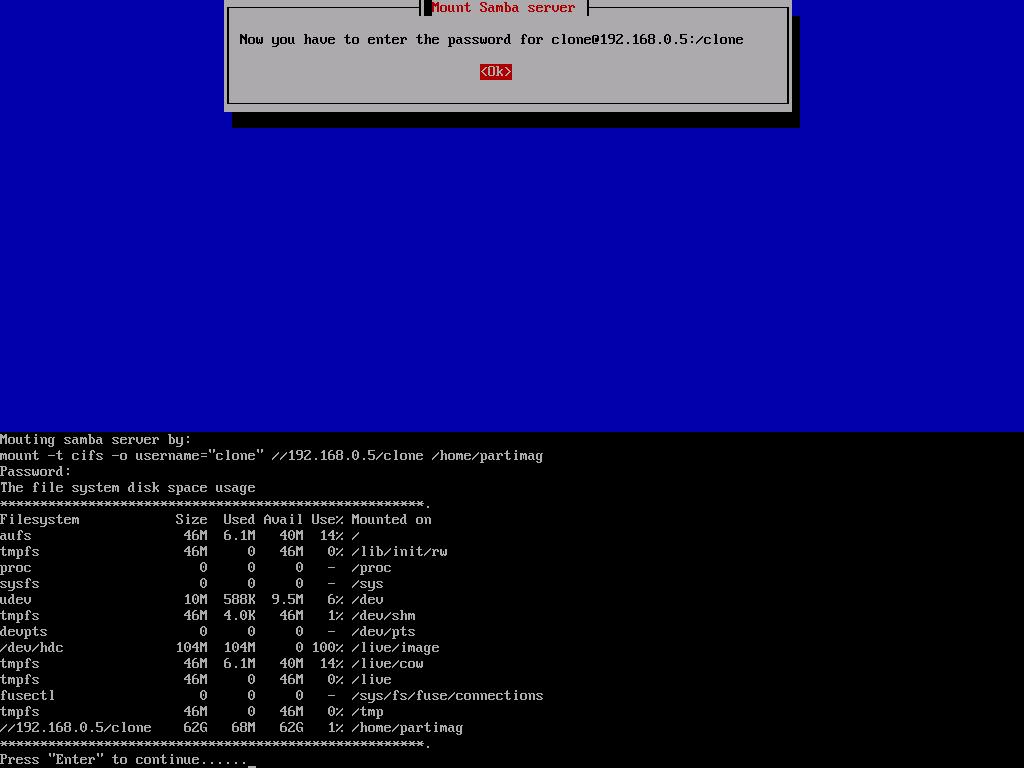Select the 'aufs' filesystem row name
Screen dimensions: 1024x768
[x=16, y=536]
